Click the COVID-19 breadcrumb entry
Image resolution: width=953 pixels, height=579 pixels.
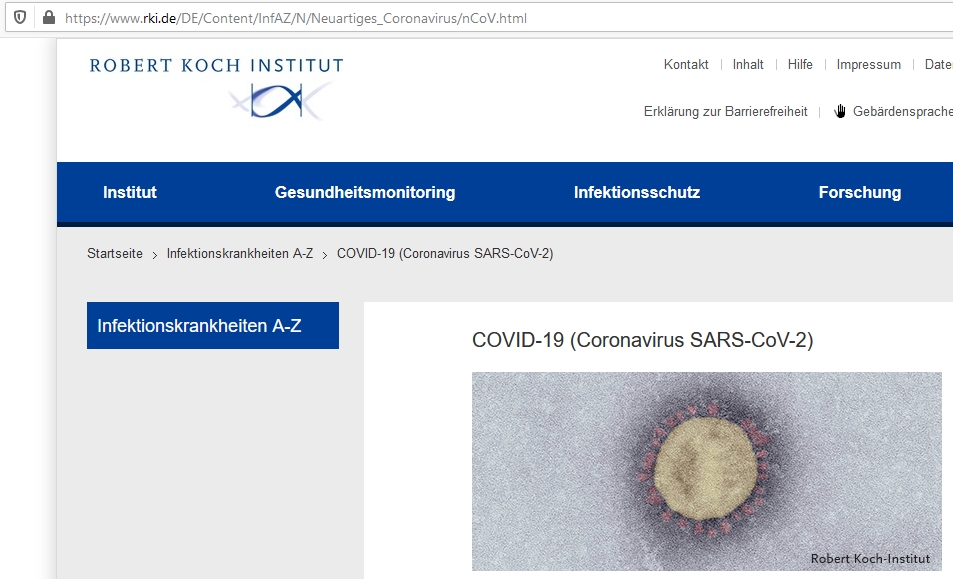pos(445,253)
